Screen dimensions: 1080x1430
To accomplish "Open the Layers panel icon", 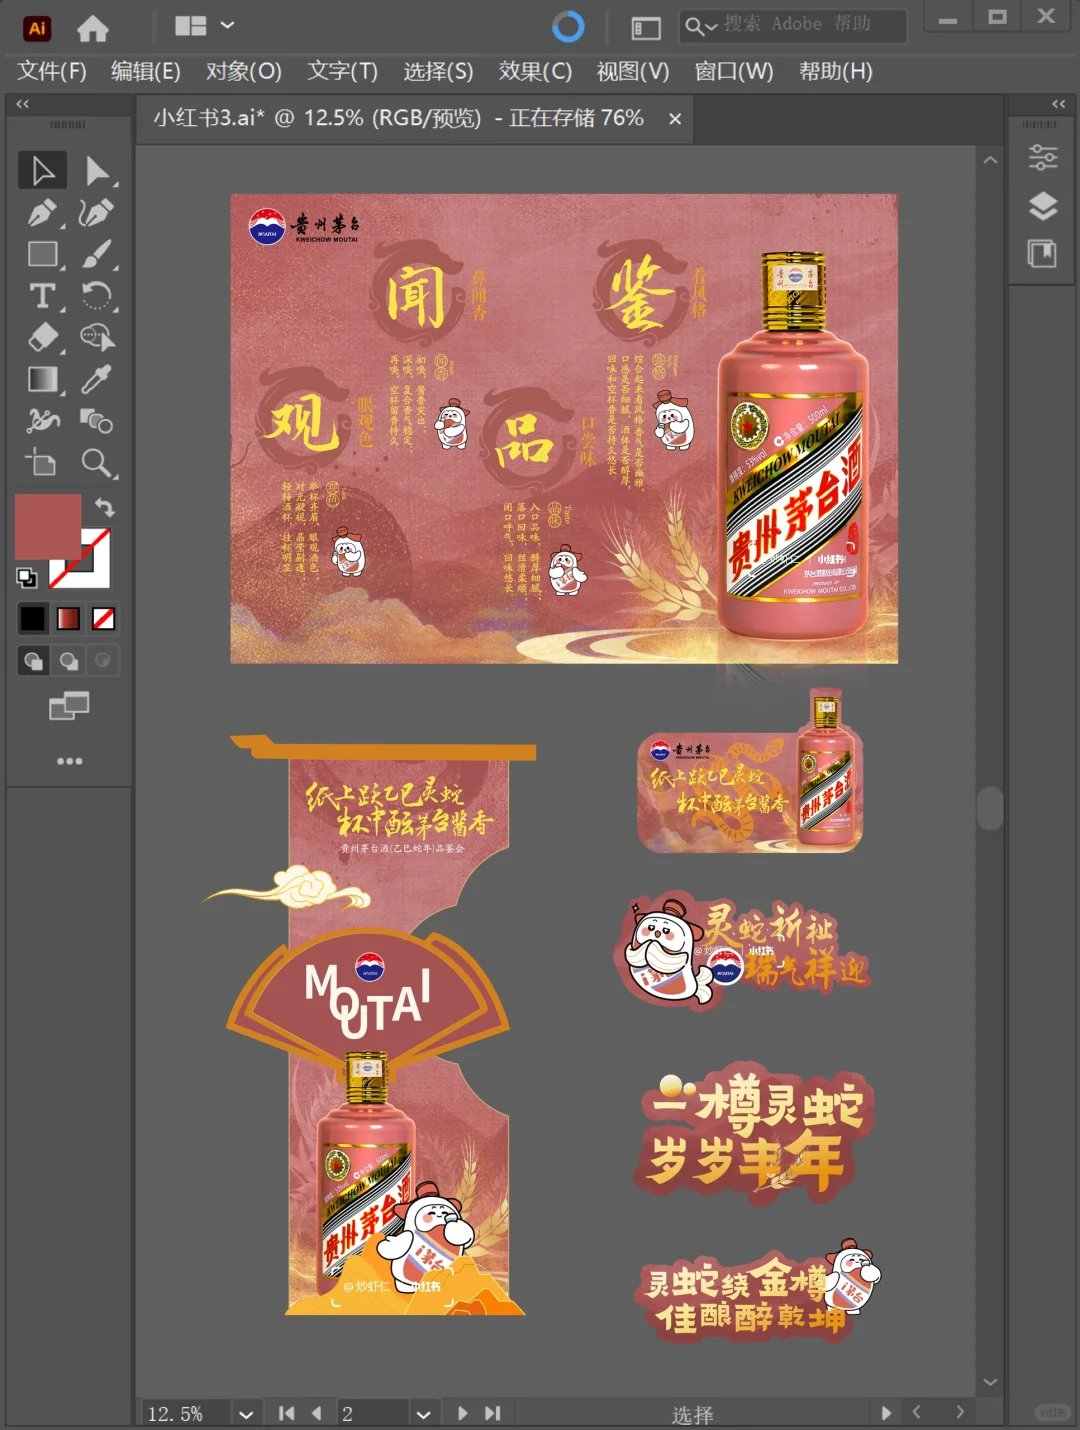I will (1043, 206).
